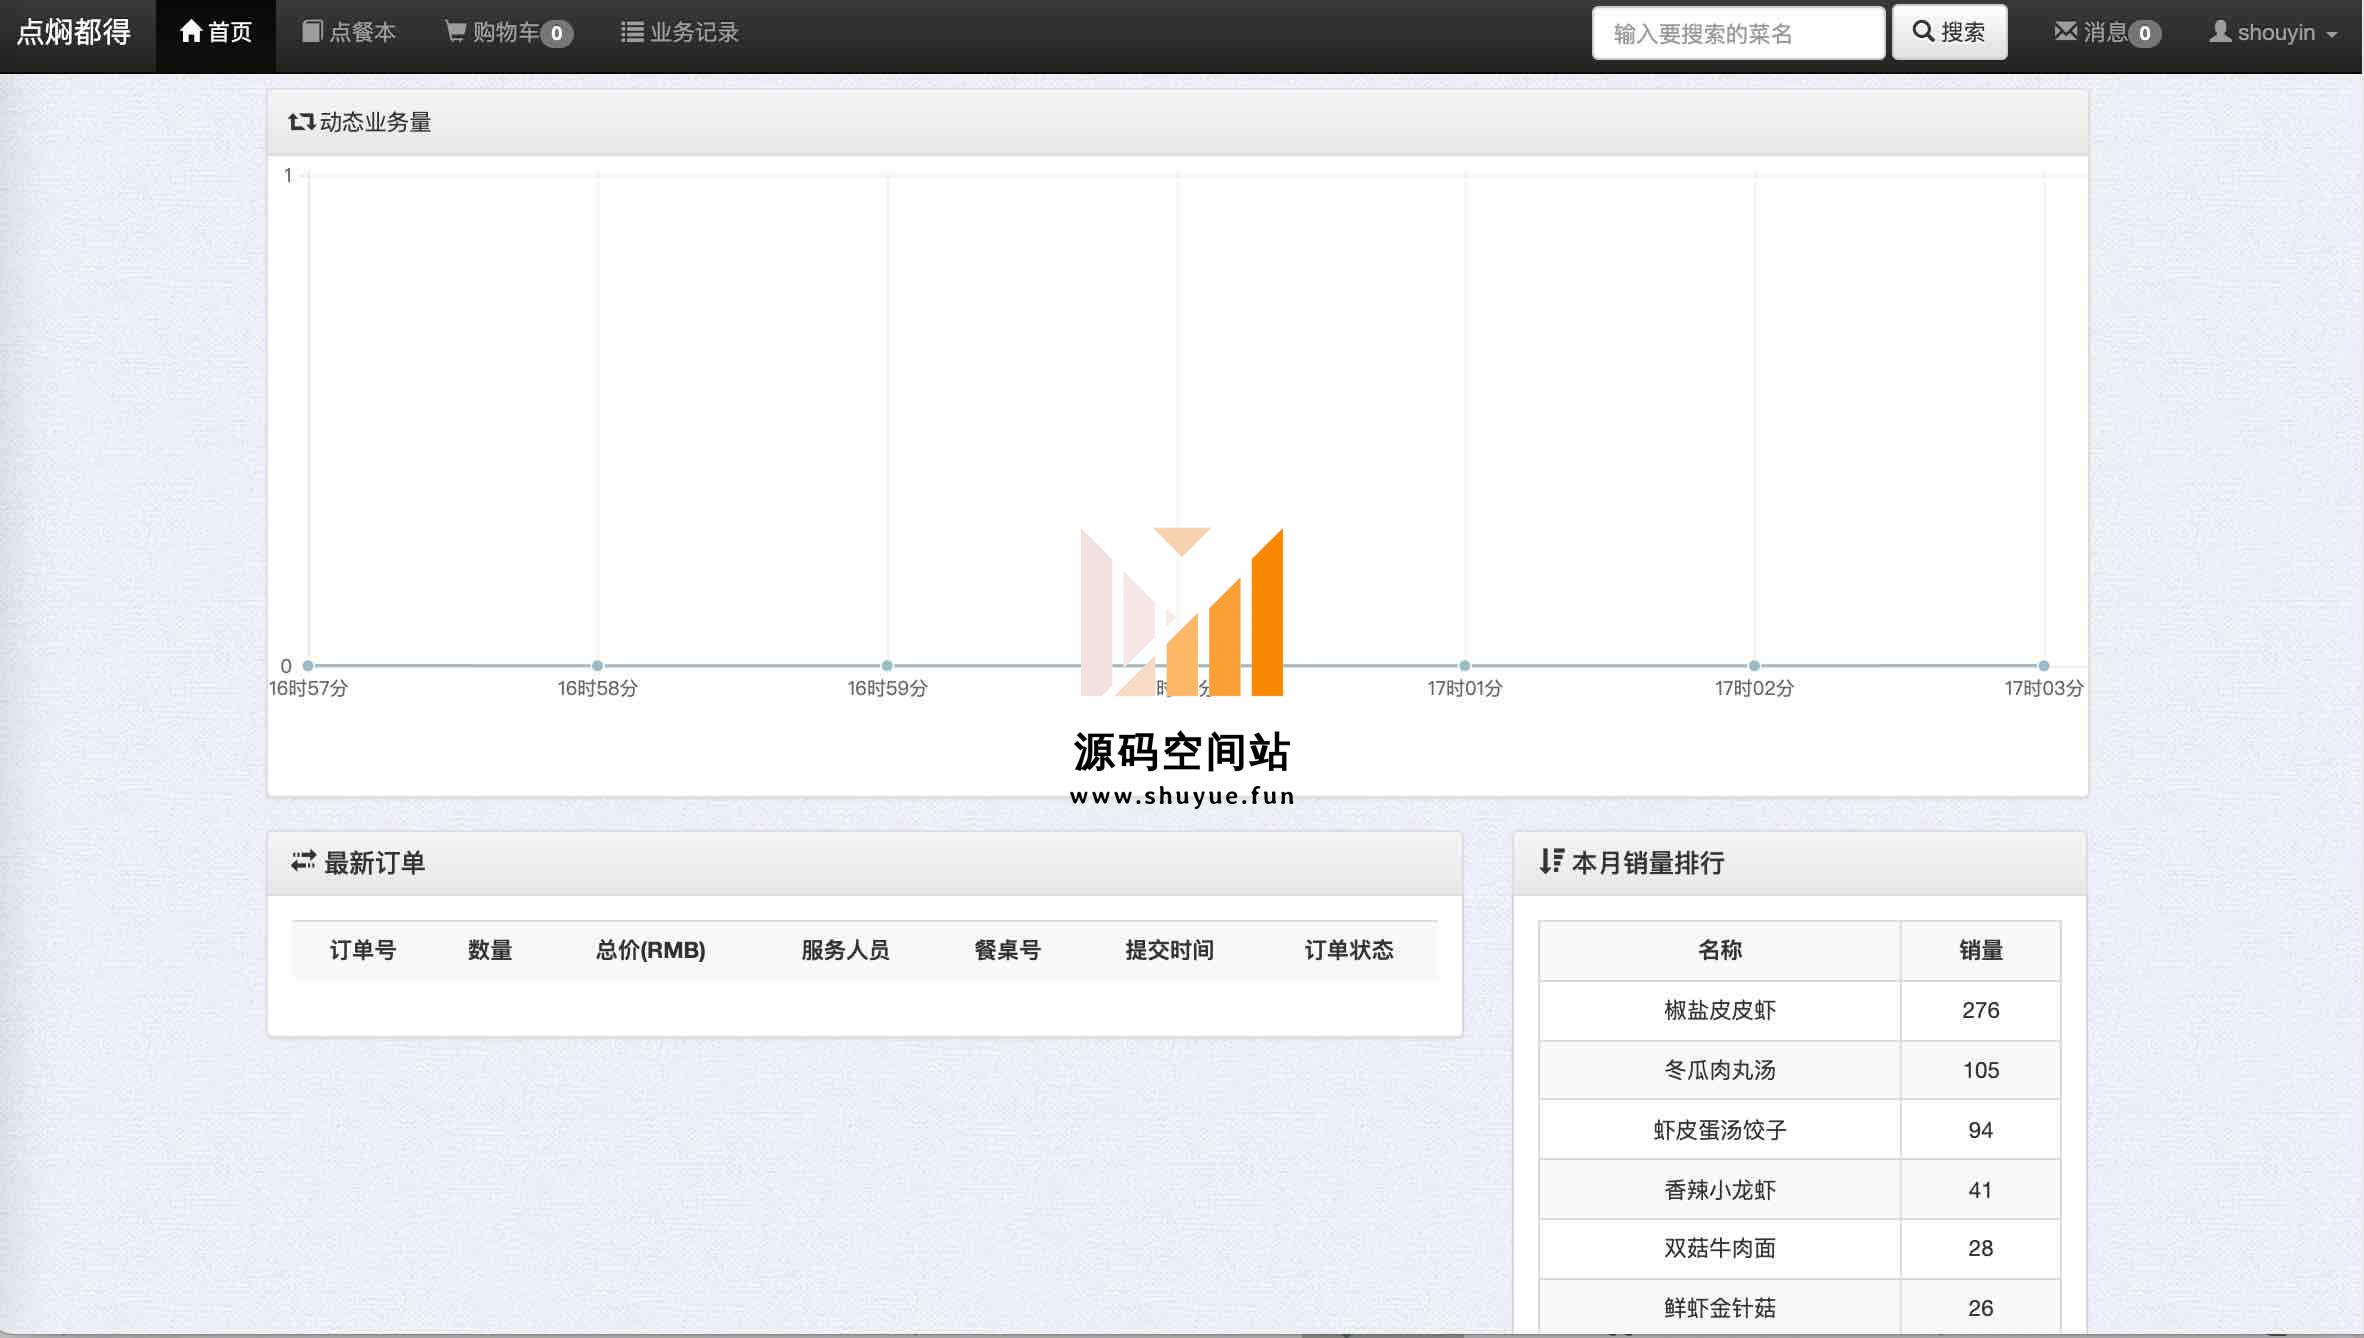Click the user avatar icon
Screen dimensions: 2364x1338
coord(2219,32)
